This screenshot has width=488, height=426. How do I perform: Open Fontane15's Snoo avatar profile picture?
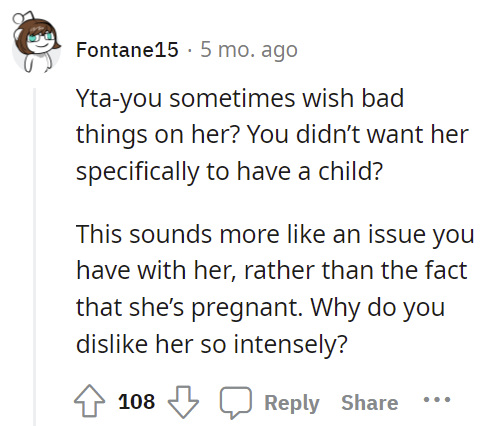pos(36,42)
